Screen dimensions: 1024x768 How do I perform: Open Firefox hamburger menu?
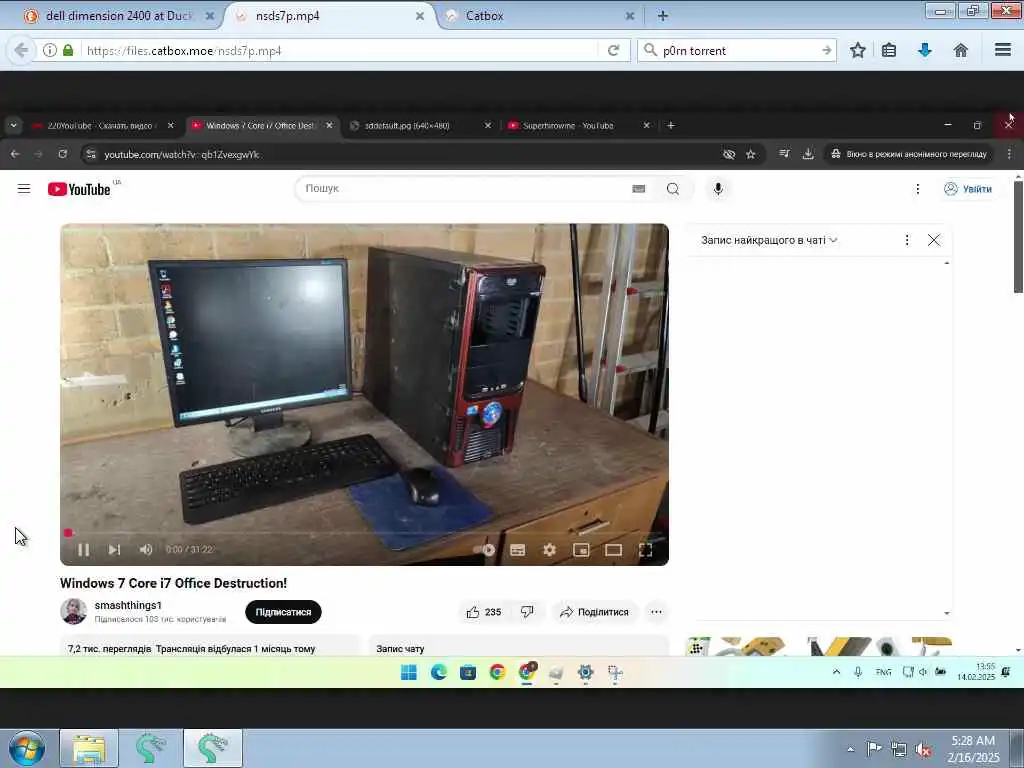pos(1003,50)
